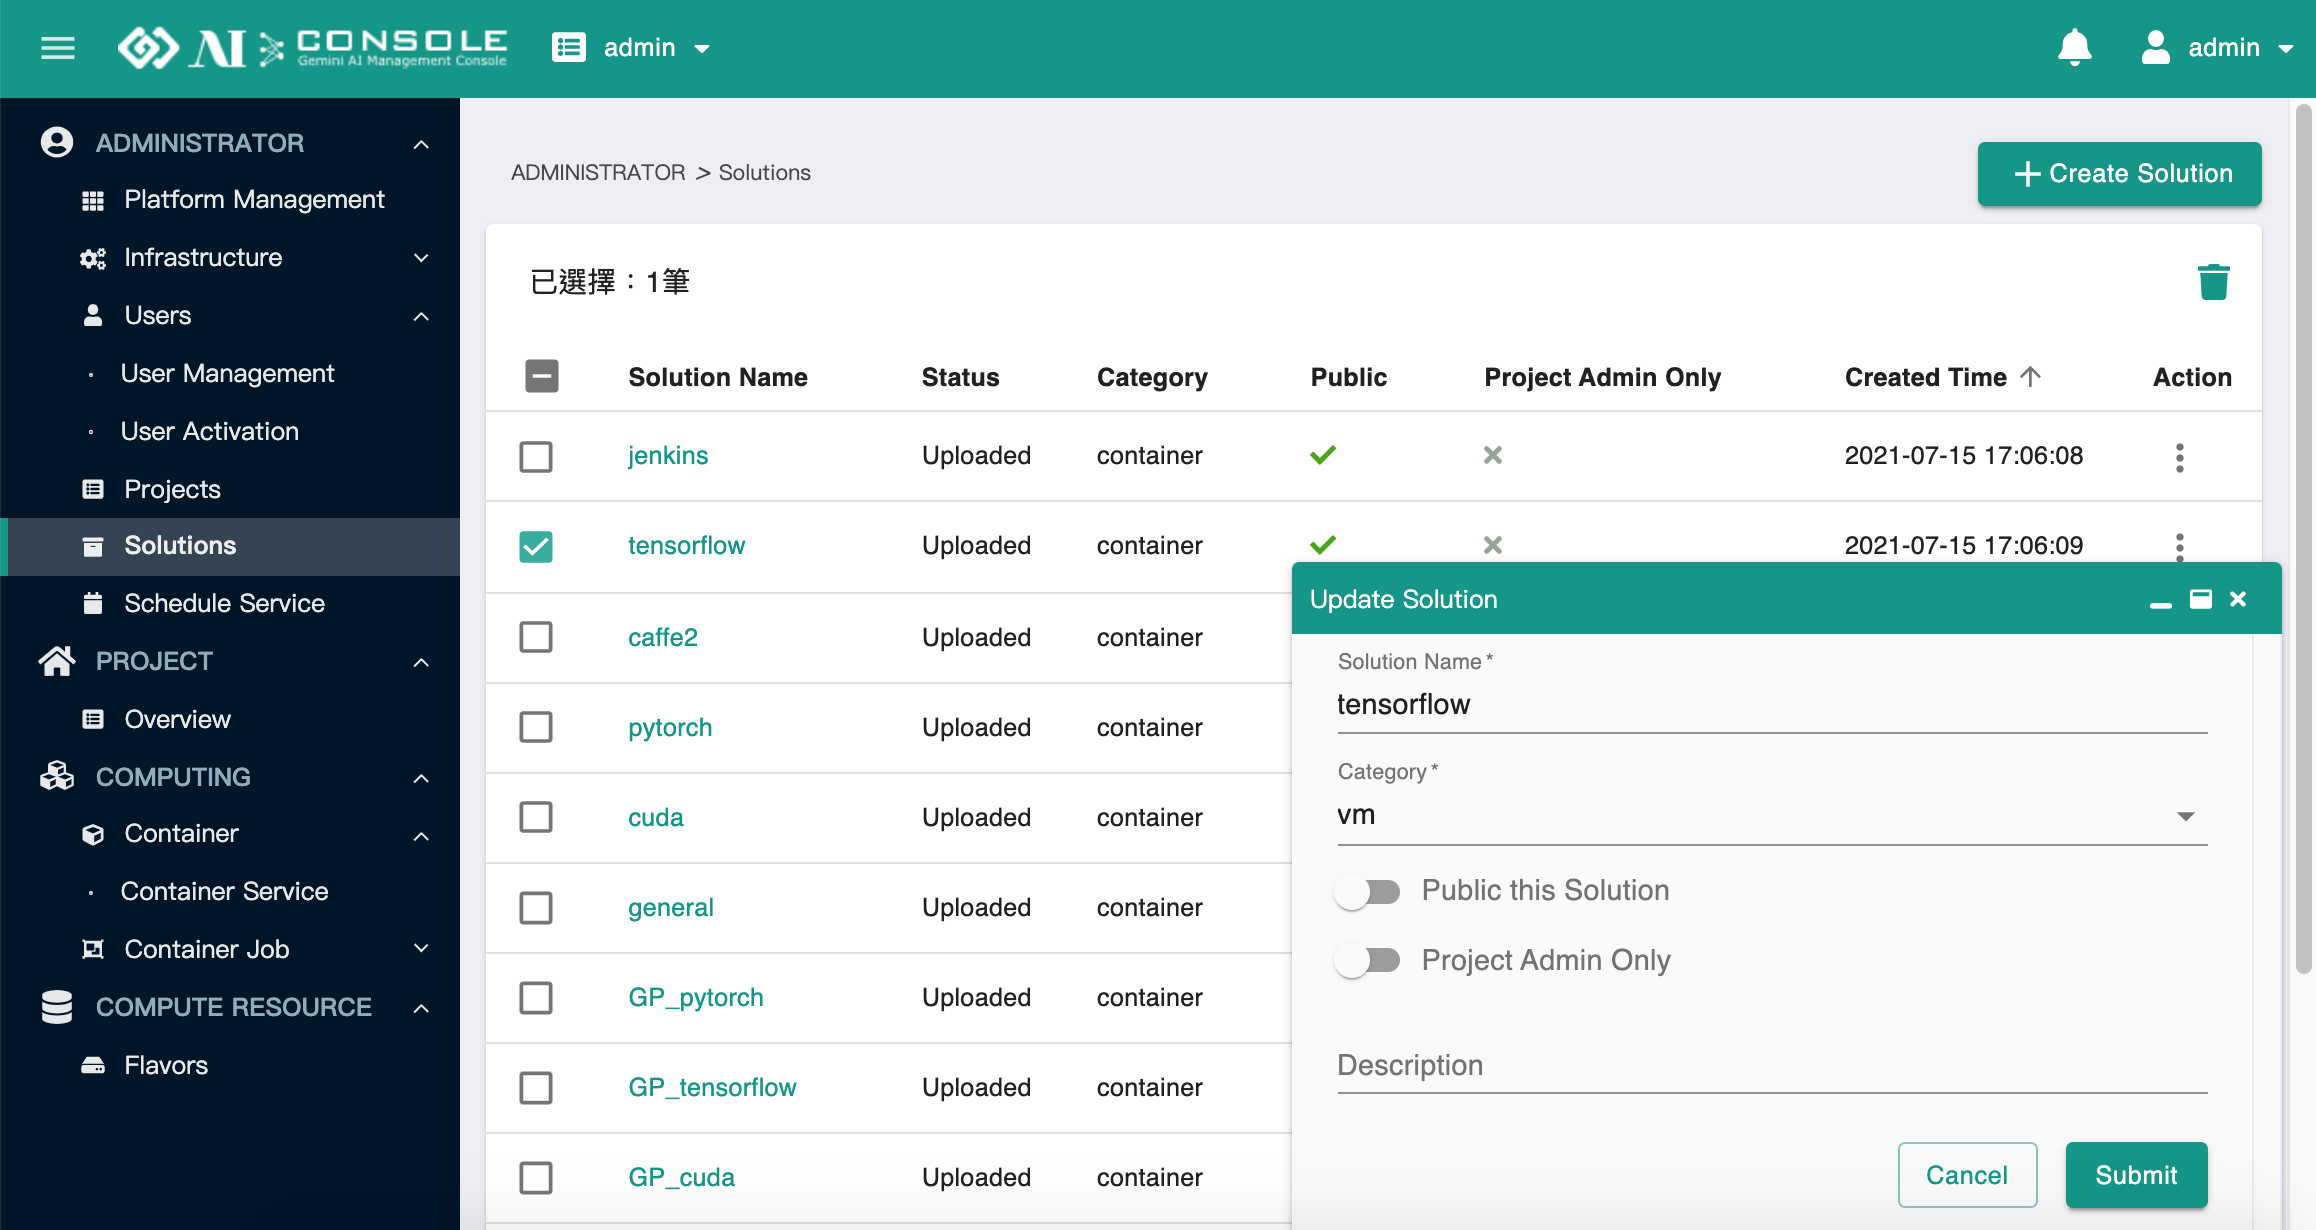This screenshot has width=2316, height=1230.
Task: Click the admin user avatar icon
Action: pyautogui.click(x=2155, y=48)
